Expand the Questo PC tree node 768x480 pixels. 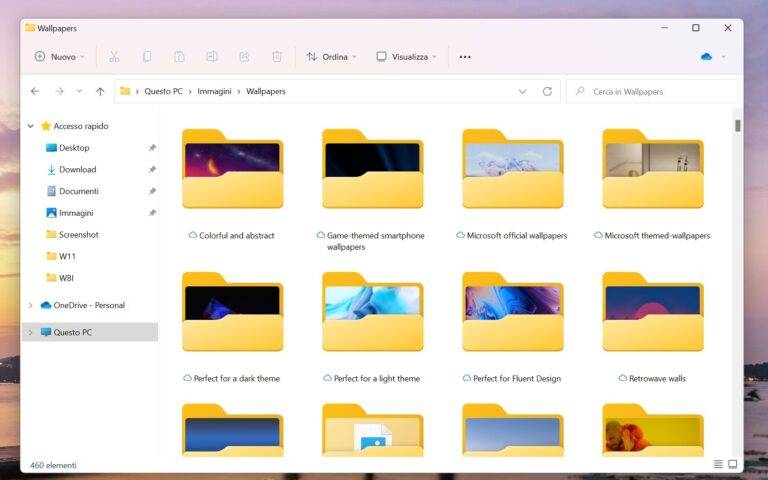pyautogui.click(x=30, y=332)
